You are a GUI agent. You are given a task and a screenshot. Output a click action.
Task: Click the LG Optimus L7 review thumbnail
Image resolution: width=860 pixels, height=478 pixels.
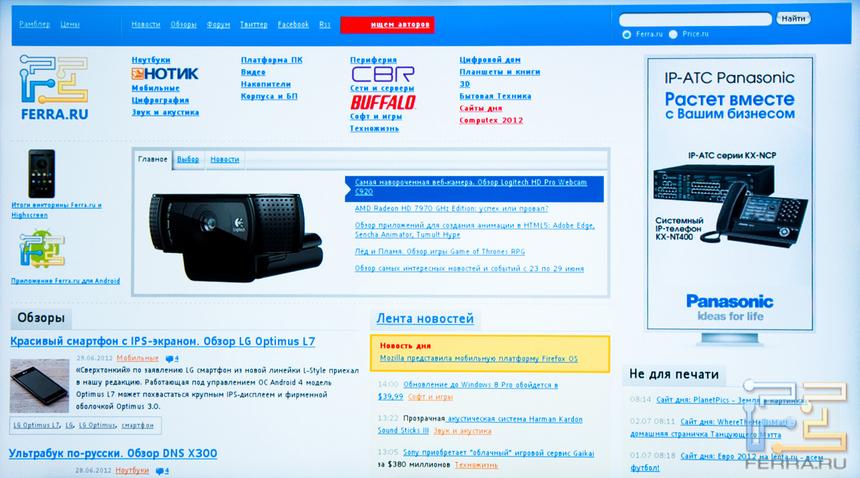pyautogui.click(x=39, y=386)
